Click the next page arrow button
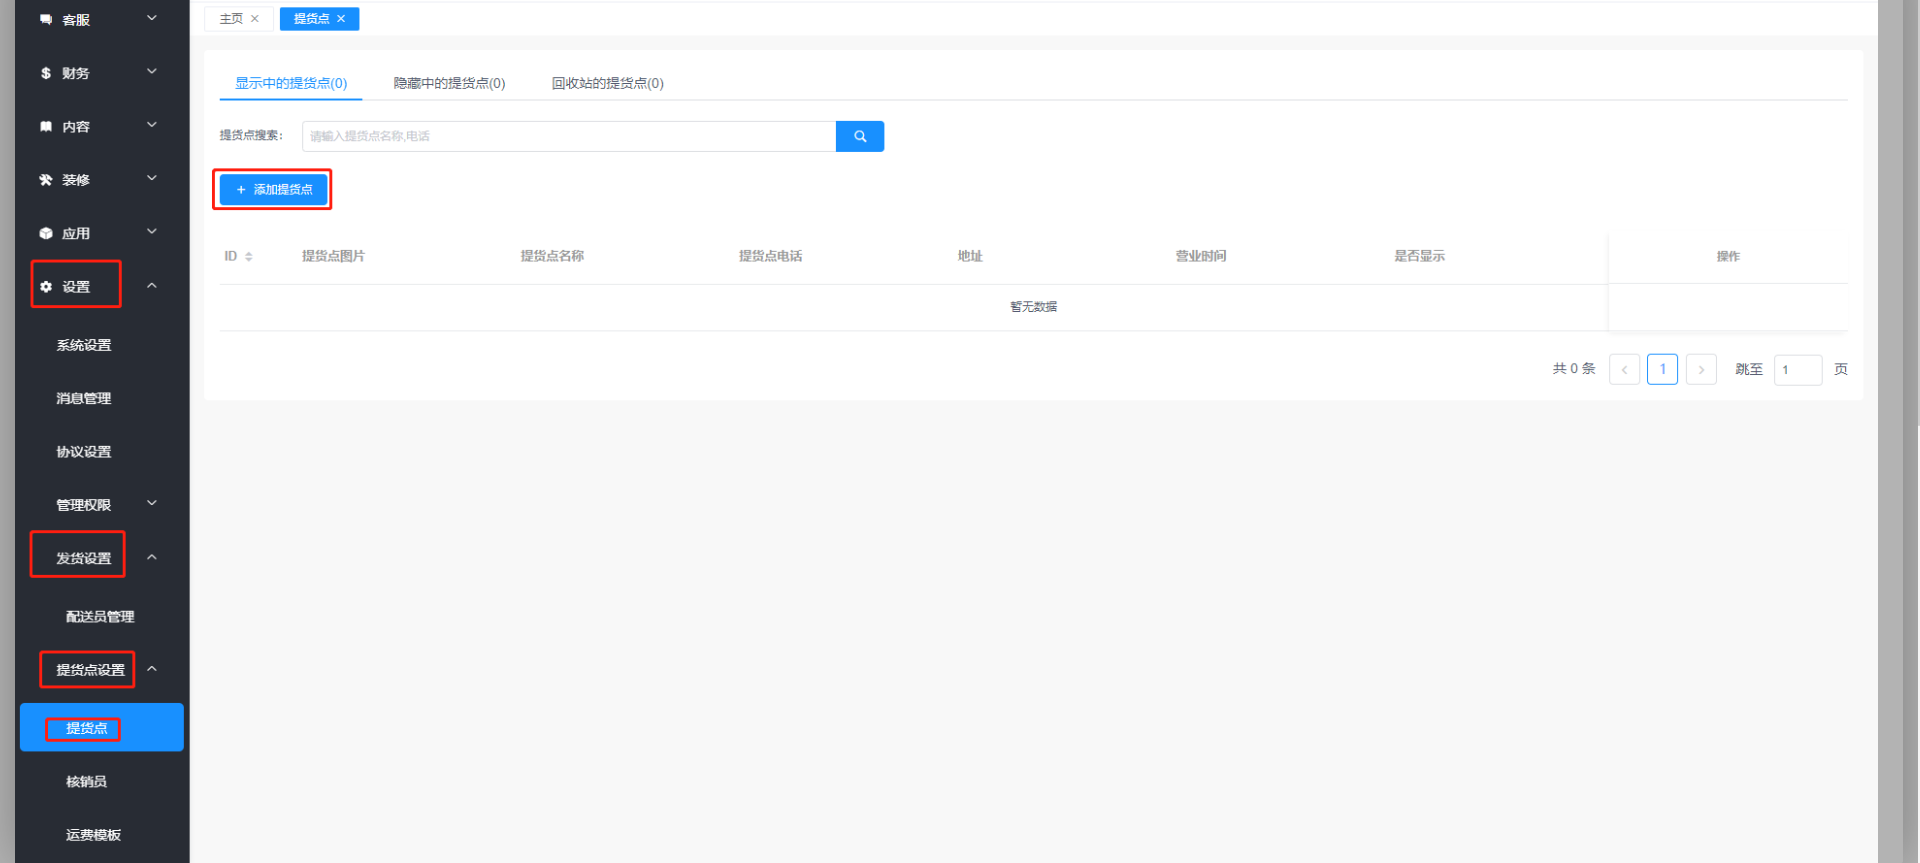 point(1701,369)
